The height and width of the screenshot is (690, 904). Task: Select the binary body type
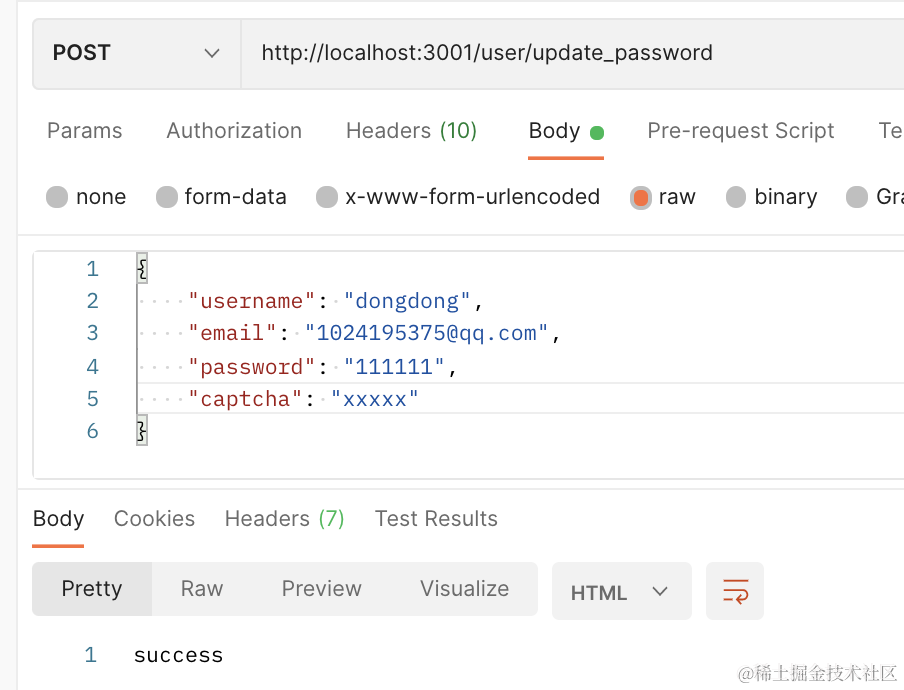tap(736, 197)
